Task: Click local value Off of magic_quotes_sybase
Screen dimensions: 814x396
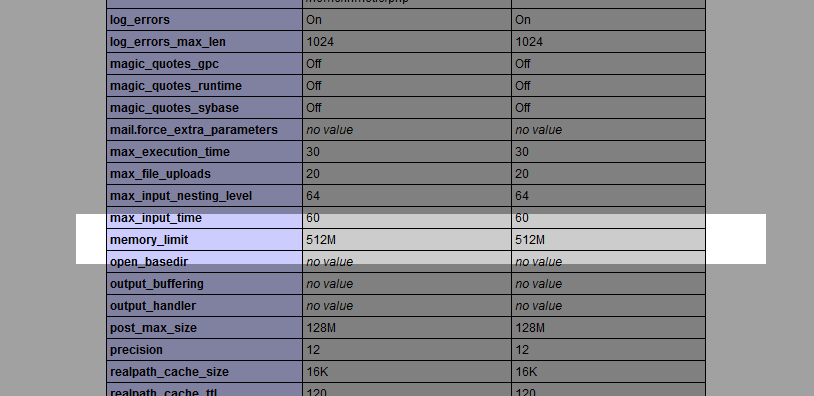Action: [314, 108]
